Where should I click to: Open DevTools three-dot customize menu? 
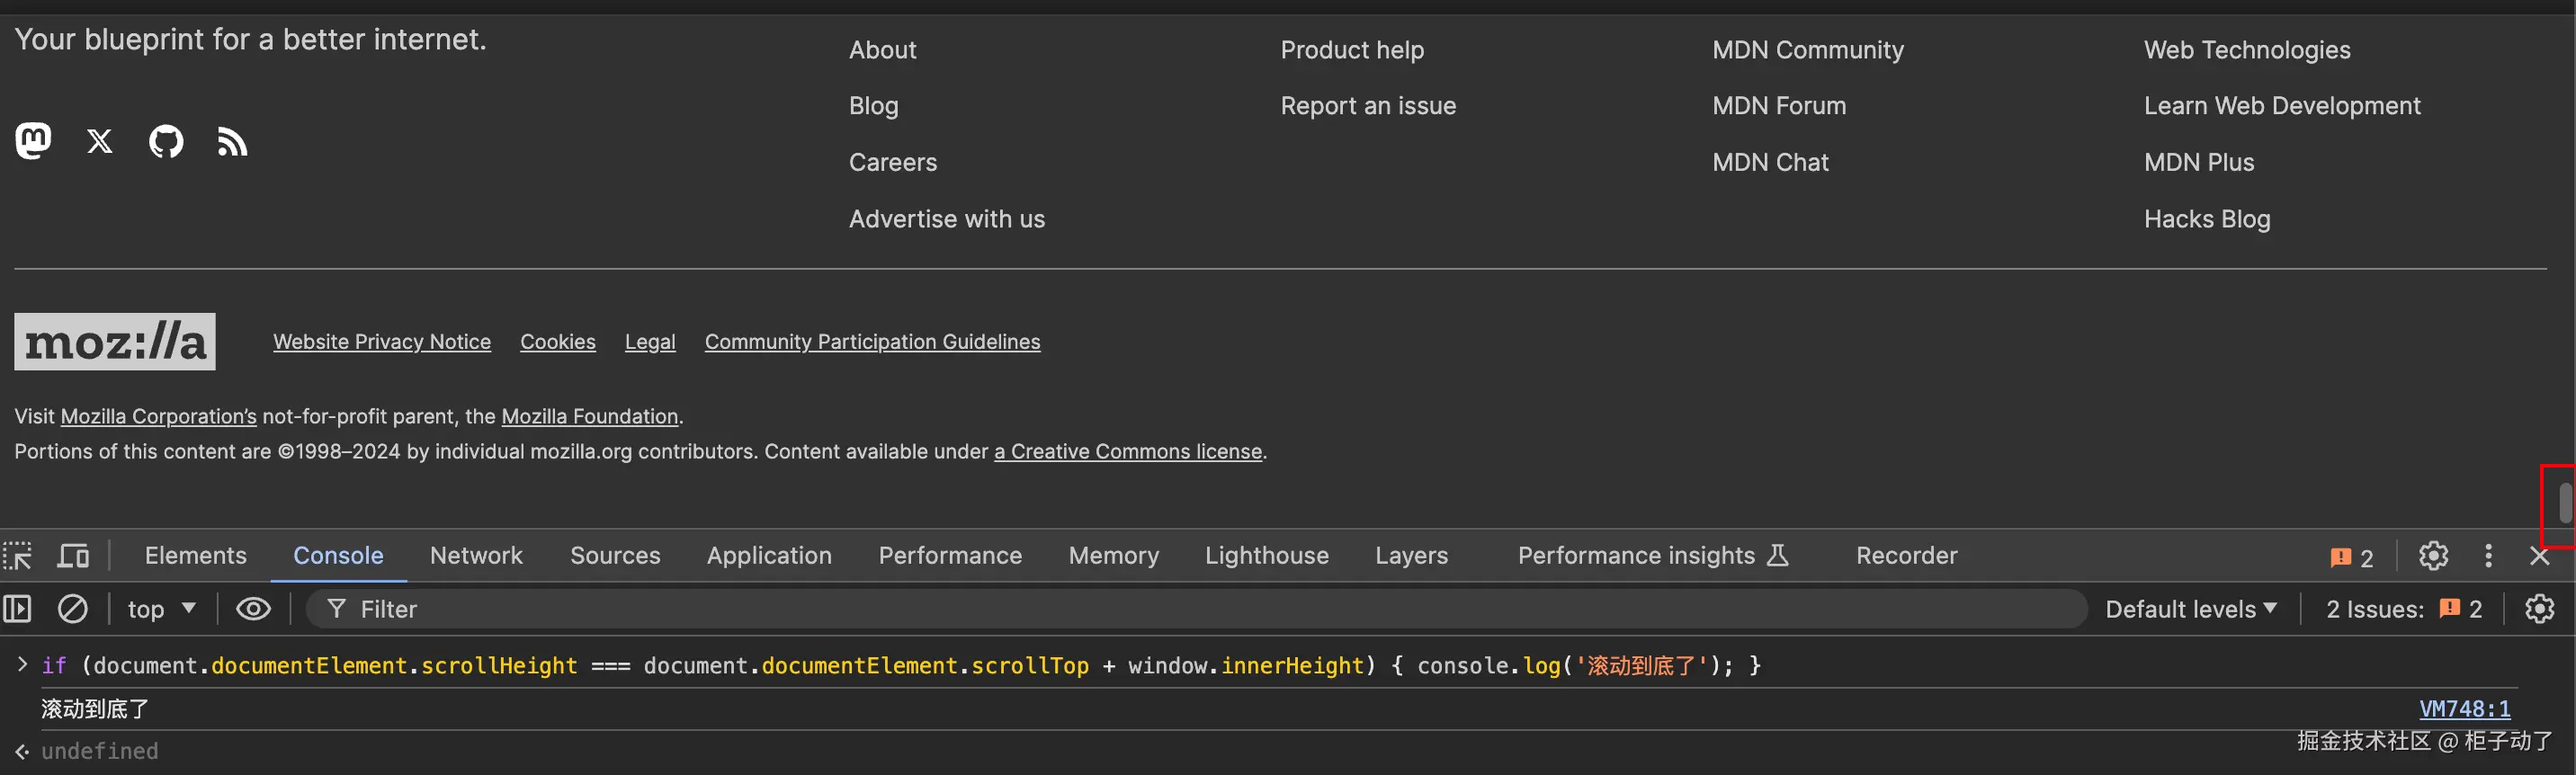[x=2489, y=556]
